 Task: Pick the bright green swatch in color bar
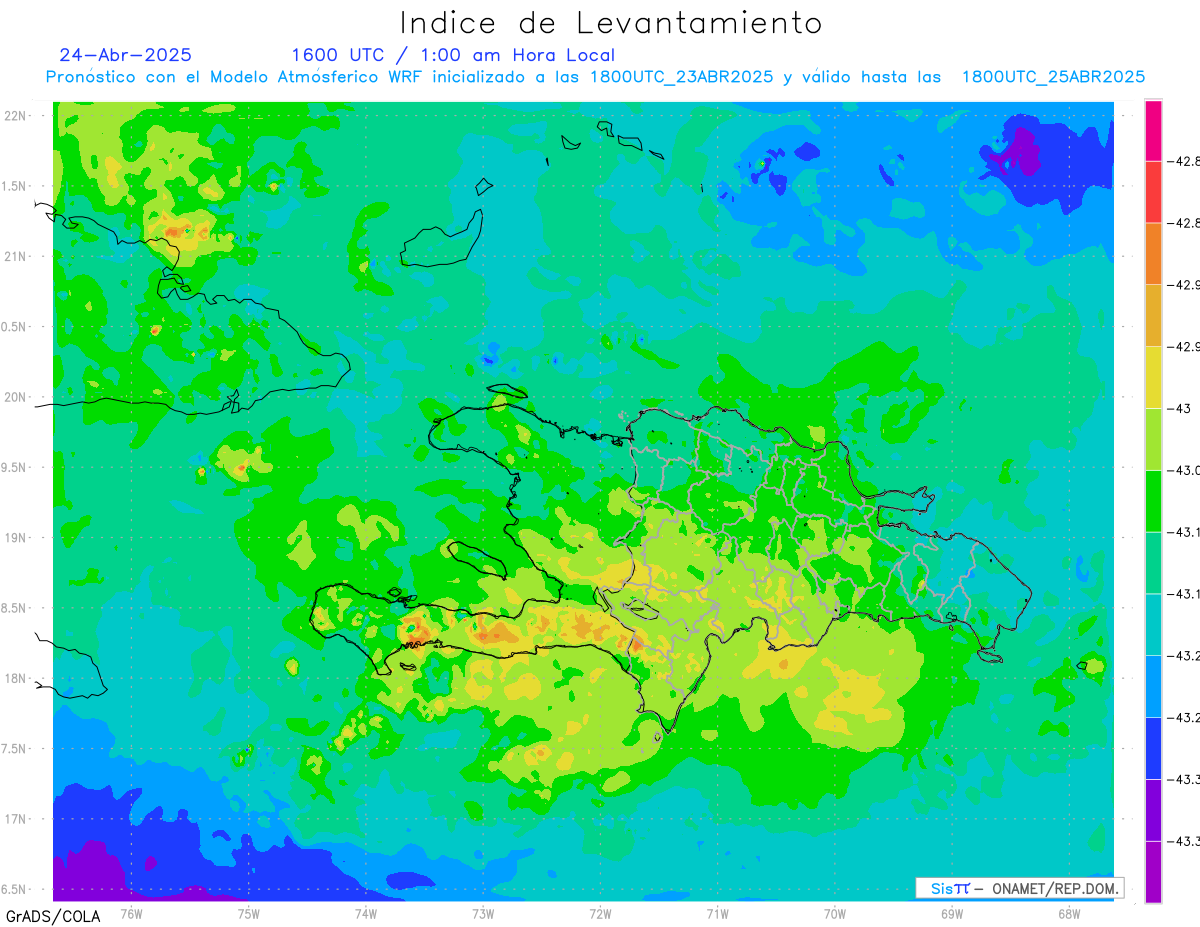[1153, 500]
